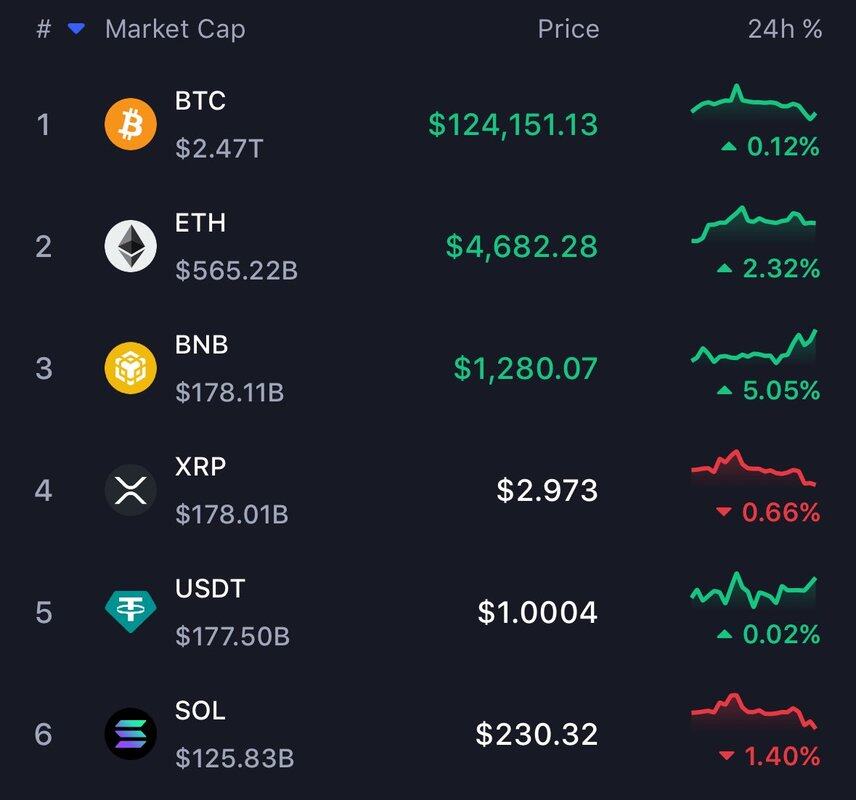Click the Tether USDT icon
This screenshot has height=800, width=856.
(131, 612)
